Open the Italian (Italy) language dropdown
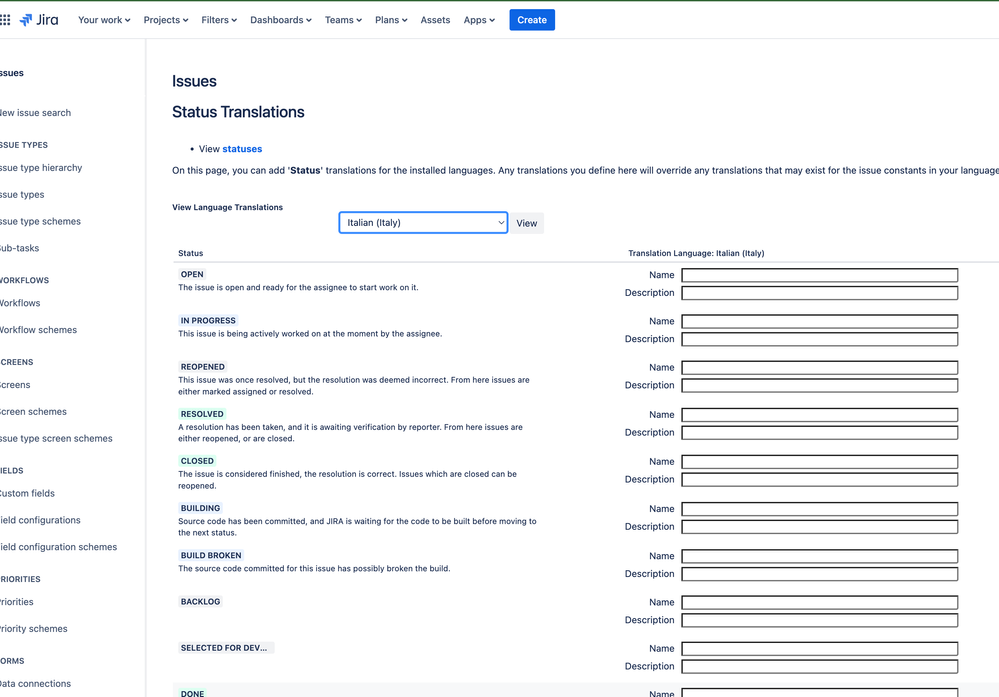This screenshot has height=697, width=999. pos(423,222)
